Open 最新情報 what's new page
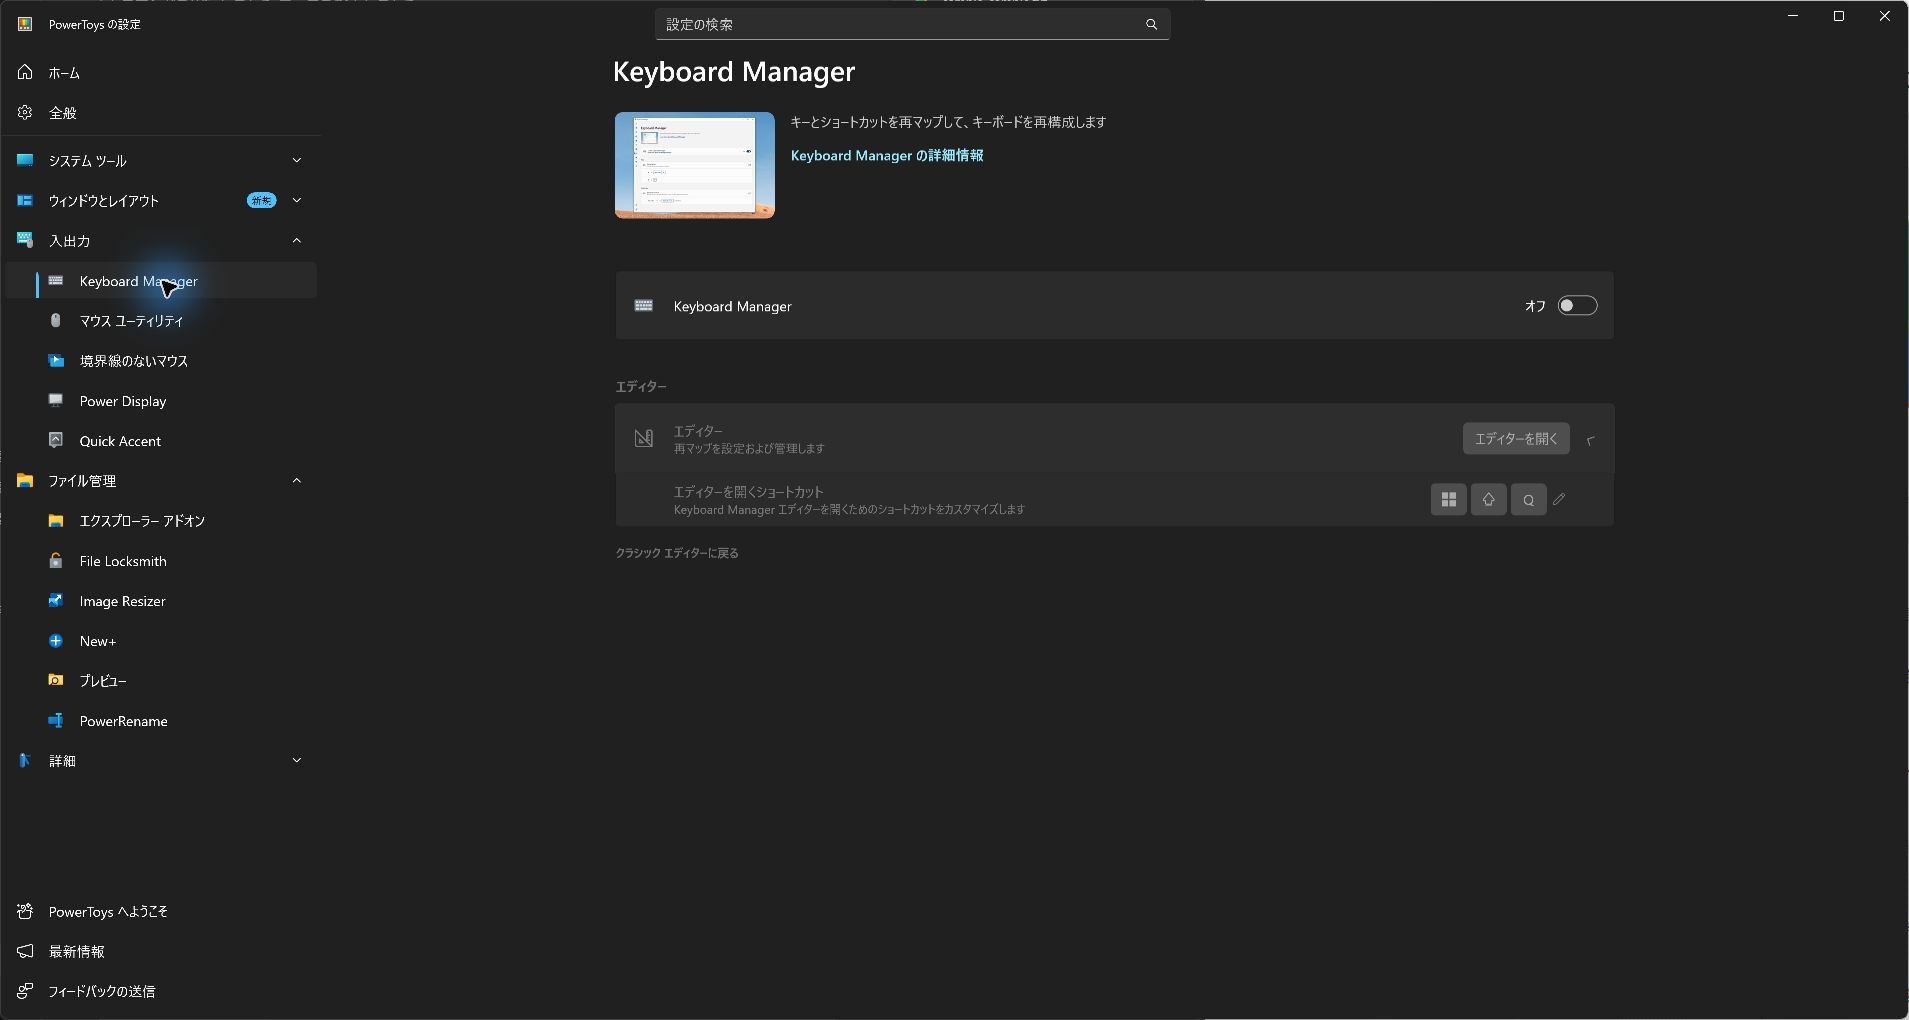This screenshot has height=1020, width=1909. [160, 952]
